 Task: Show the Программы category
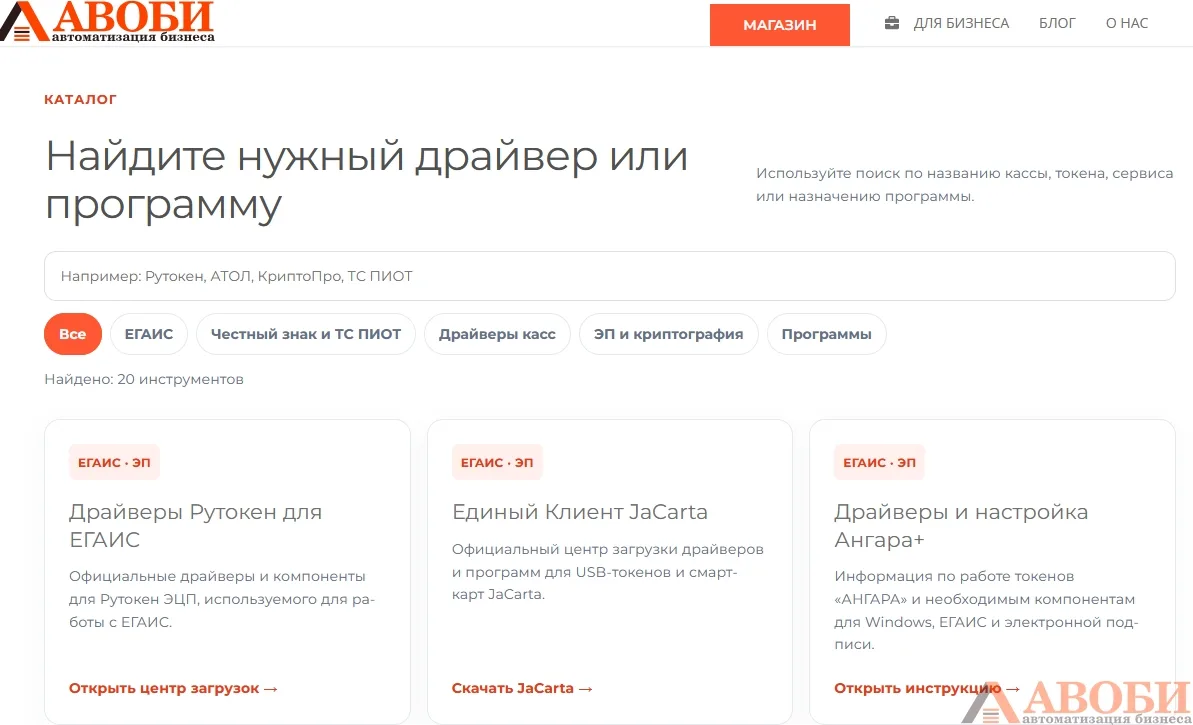pyautogui.click(x=826, y=334)
